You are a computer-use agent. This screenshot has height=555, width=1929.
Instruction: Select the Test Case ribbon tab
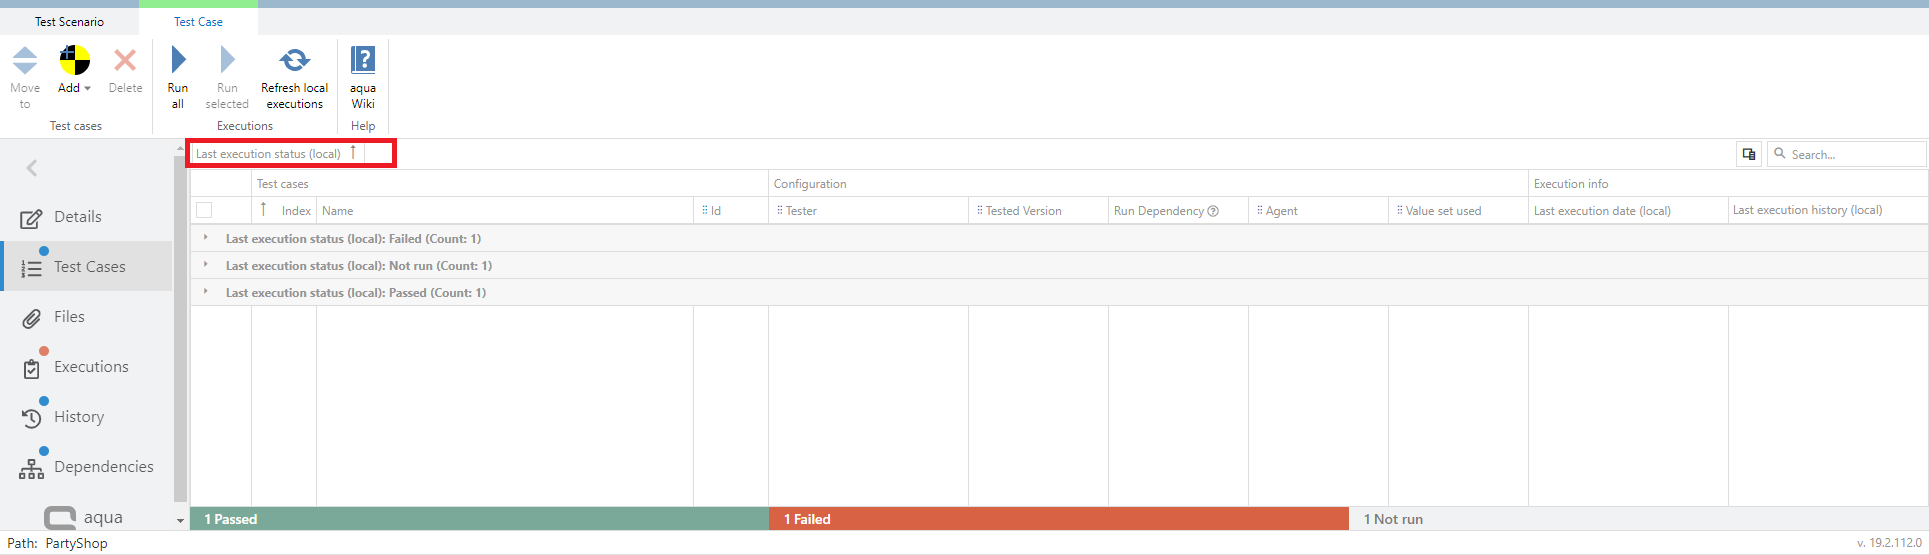(x=198, y=21)
